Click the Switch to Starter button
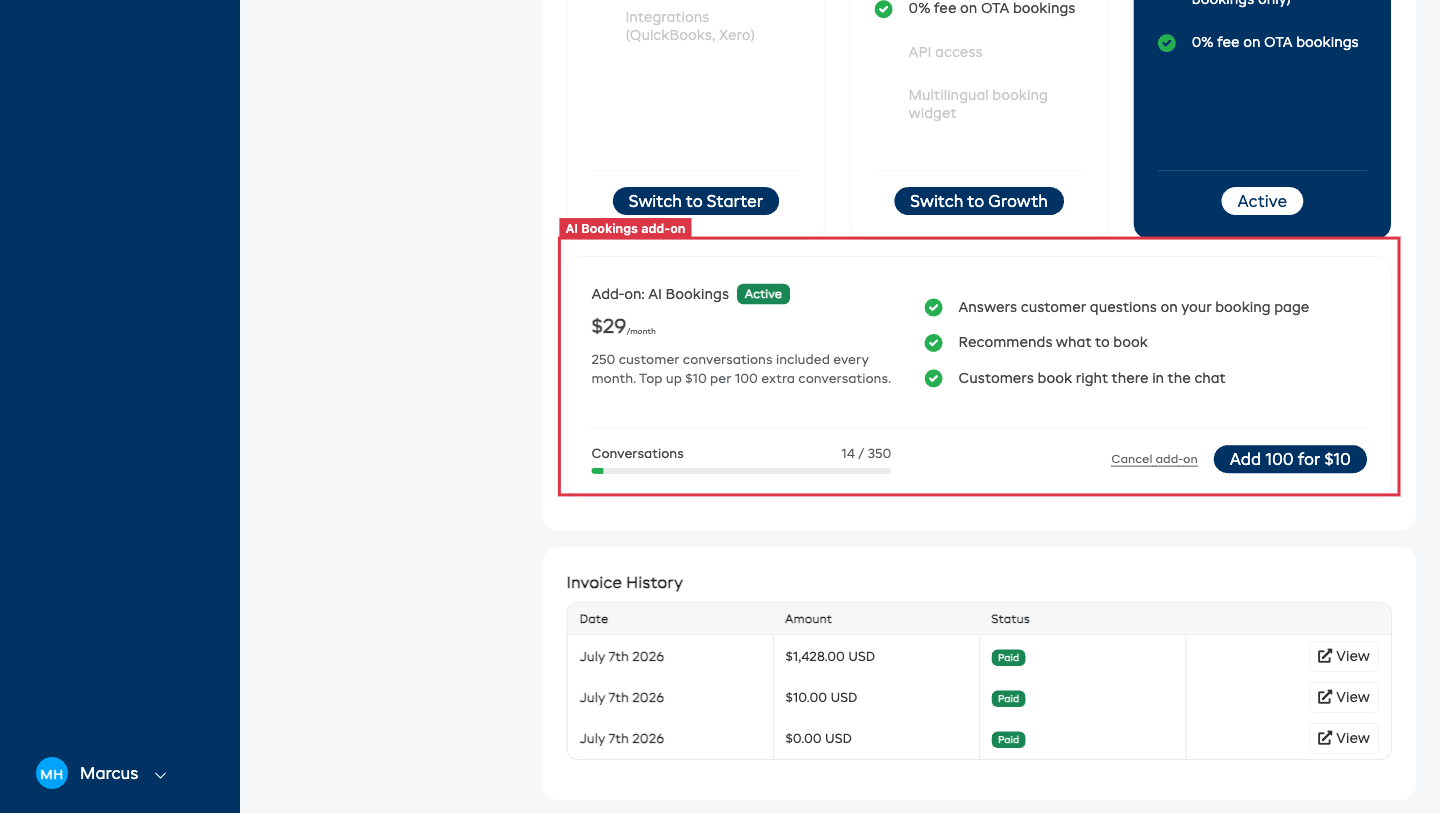This screenshot has width=1440, height=813. (696, 201)
